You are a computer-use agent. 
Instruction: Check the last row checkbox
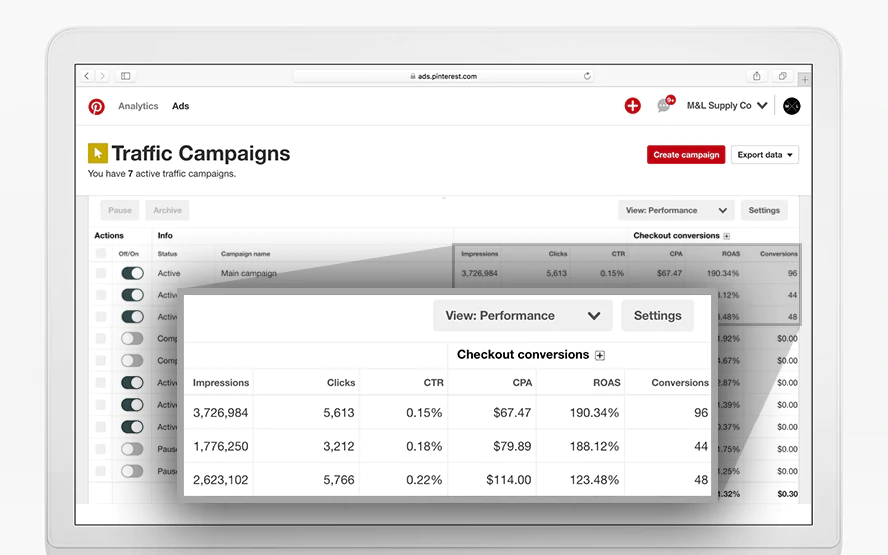(101, 471)
